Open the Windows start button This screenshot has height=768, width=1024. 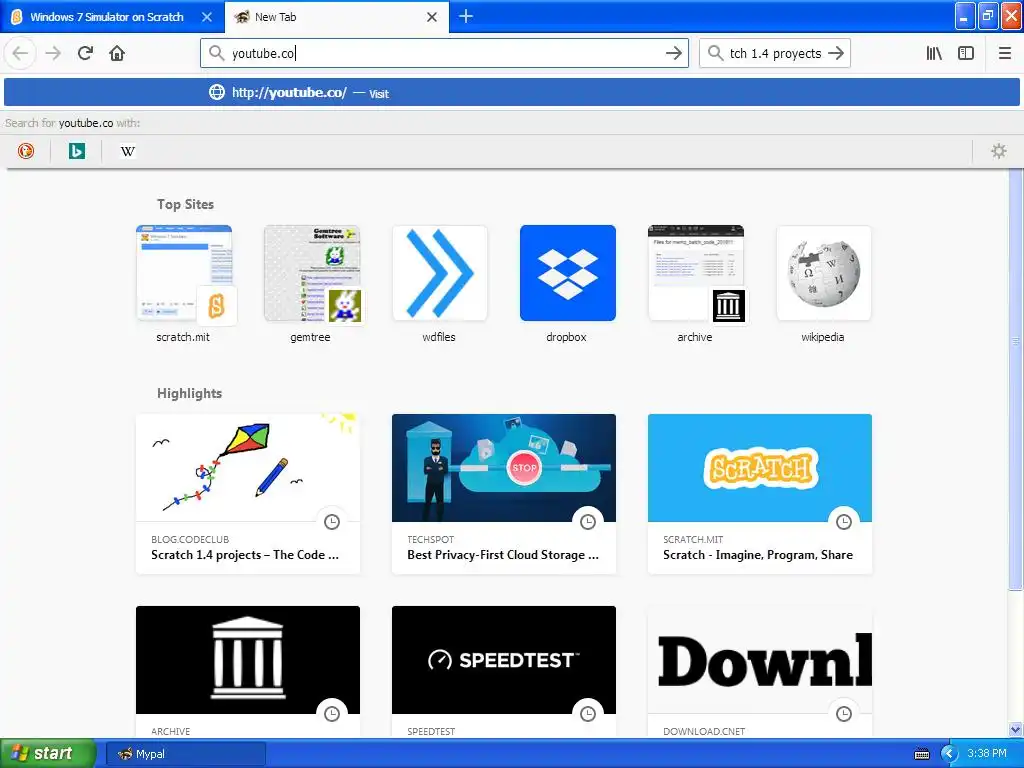[48, 753]
